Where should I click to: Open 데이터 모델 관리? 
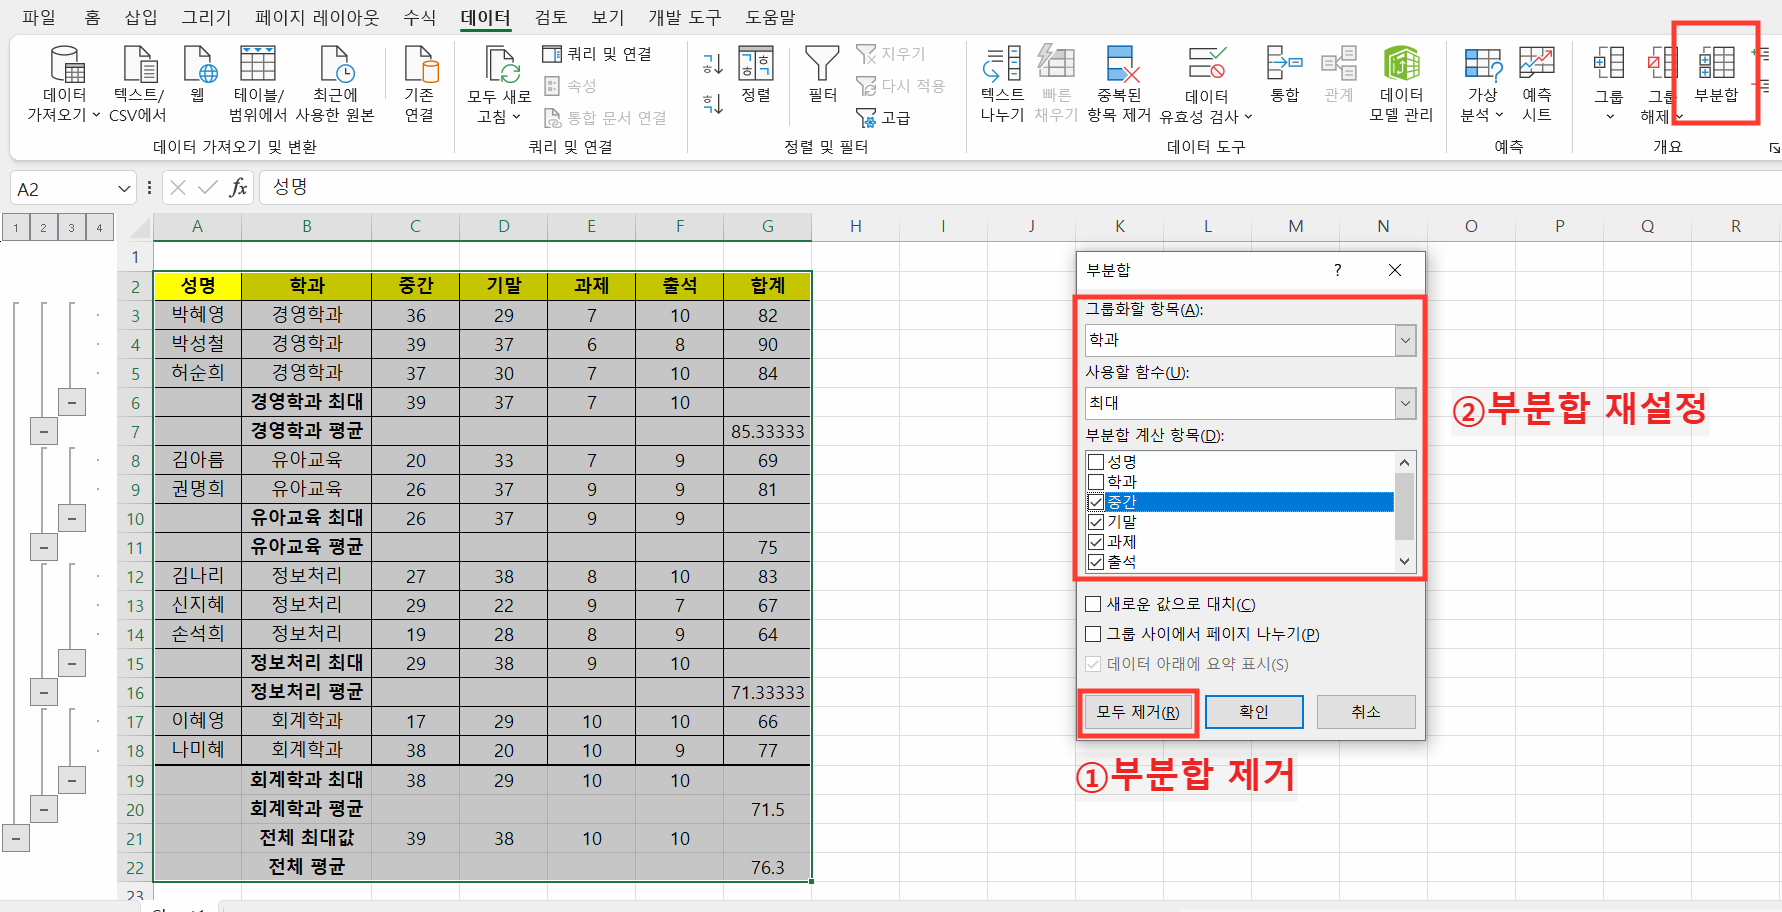(1402, 83)
